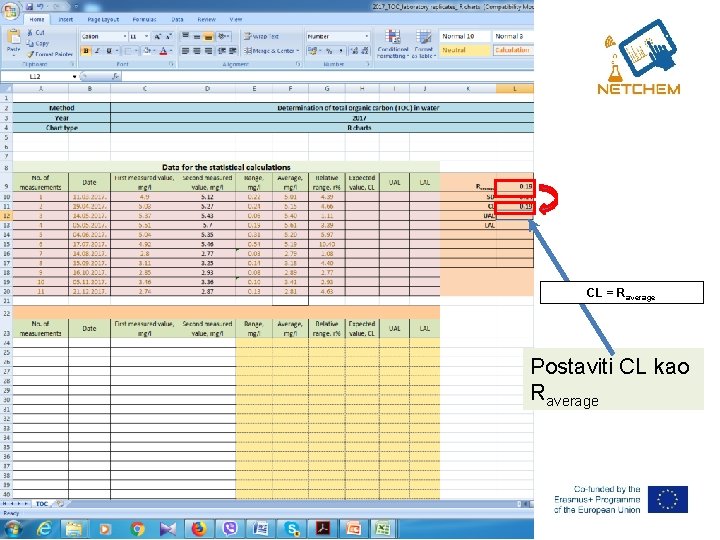Screen dimensions: 720x540
Task: Click into the formula bar
Action: click(327, 76)
